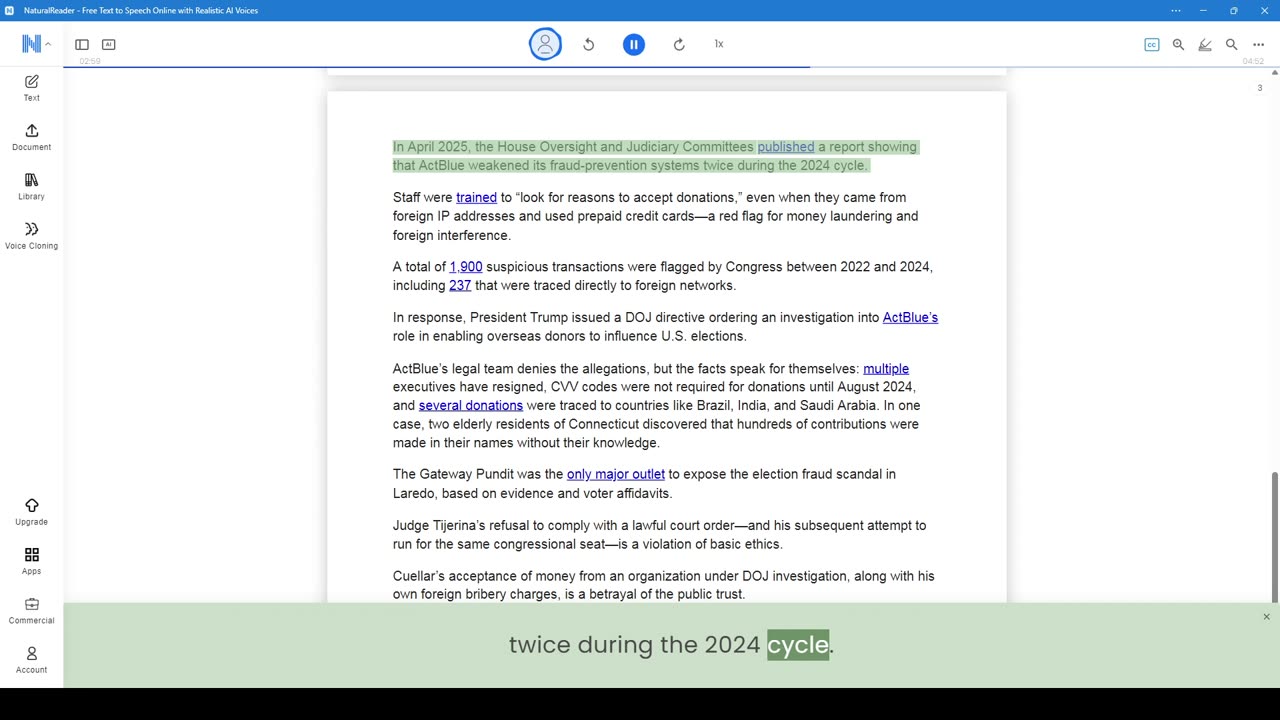Open the Apps section
Screen dimensions: 1280x720
click(x=31, y=561)
